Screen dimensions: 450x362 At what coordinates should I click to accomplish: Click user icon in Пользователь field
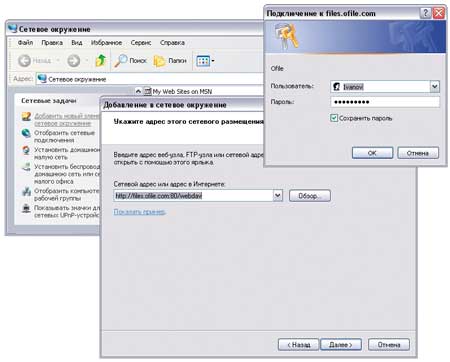337,87
